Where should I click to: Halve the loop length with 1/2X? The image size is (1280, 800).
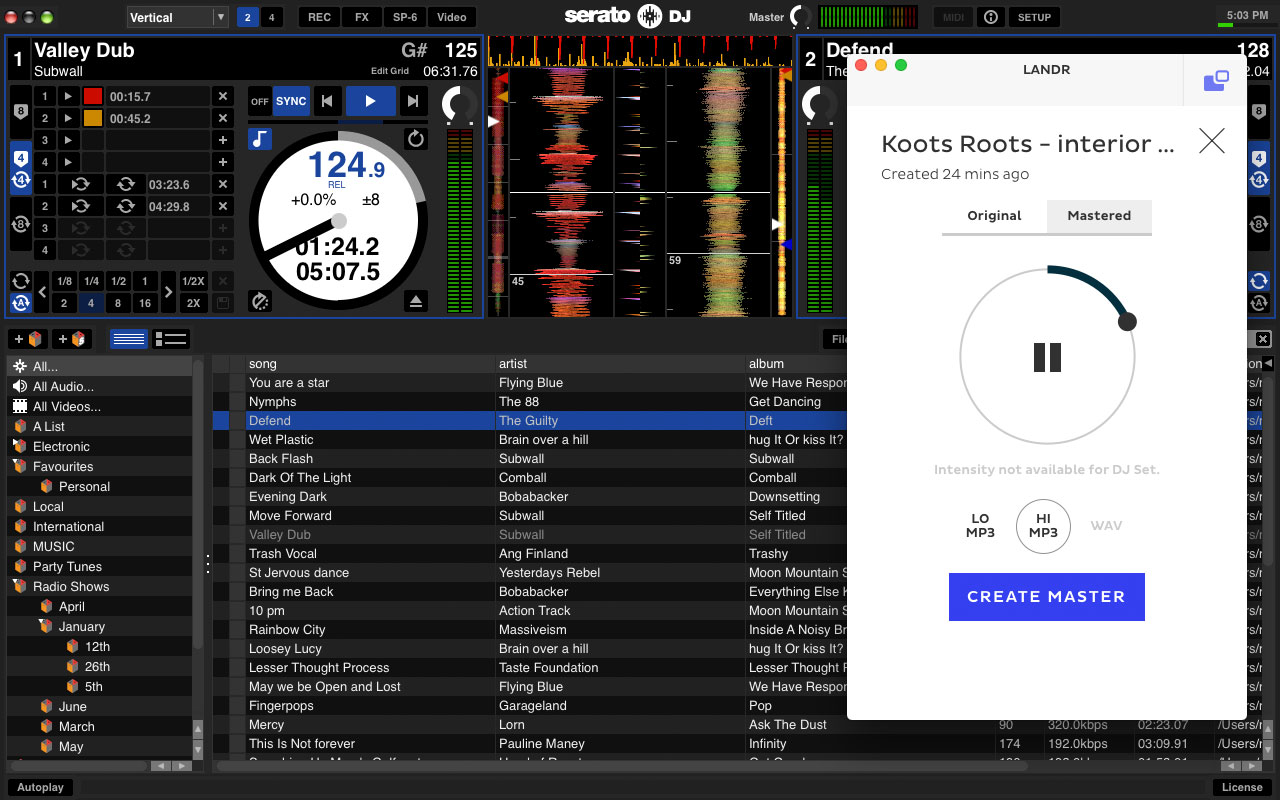click(194, 282)
